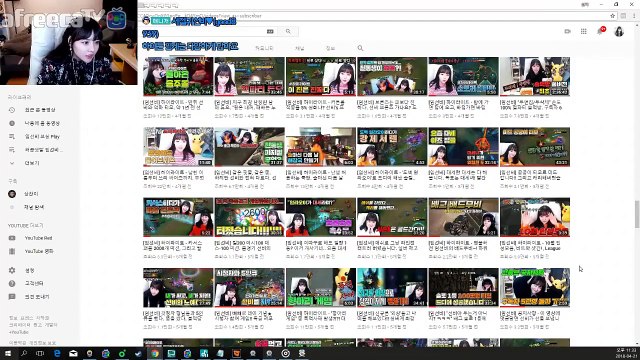Open the Mail app on the taskbar
The height and width of the screenshot is (360, 640).
73,353
